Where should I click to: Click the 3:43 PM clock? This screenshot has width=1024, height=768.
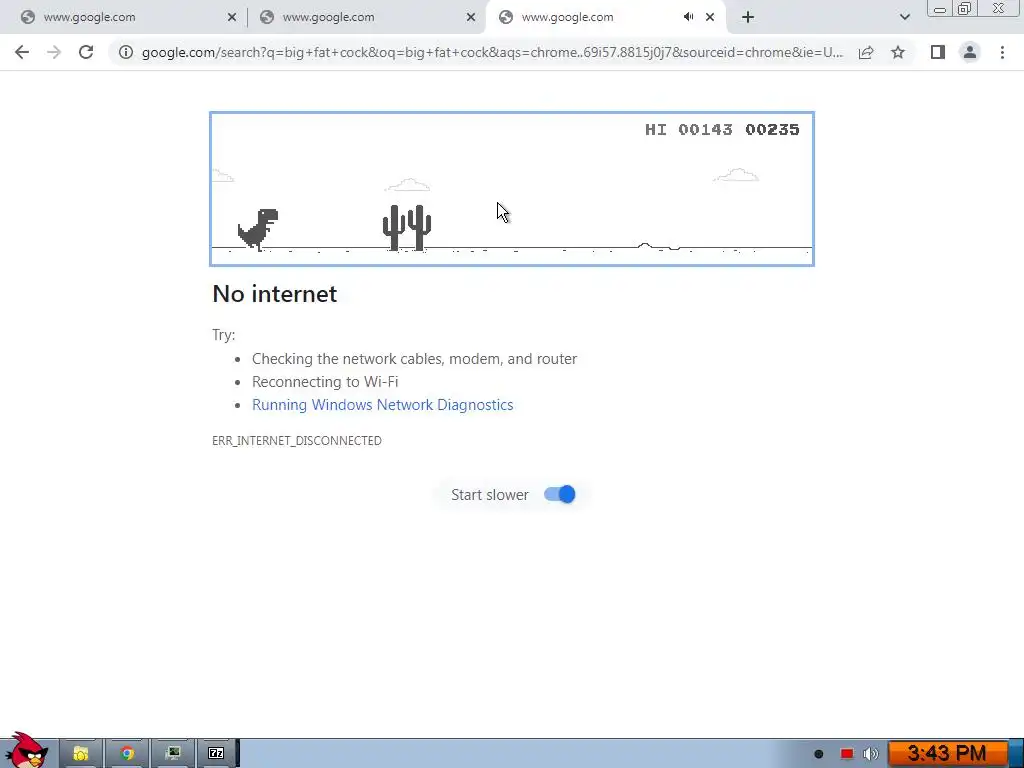coord(947,754)
